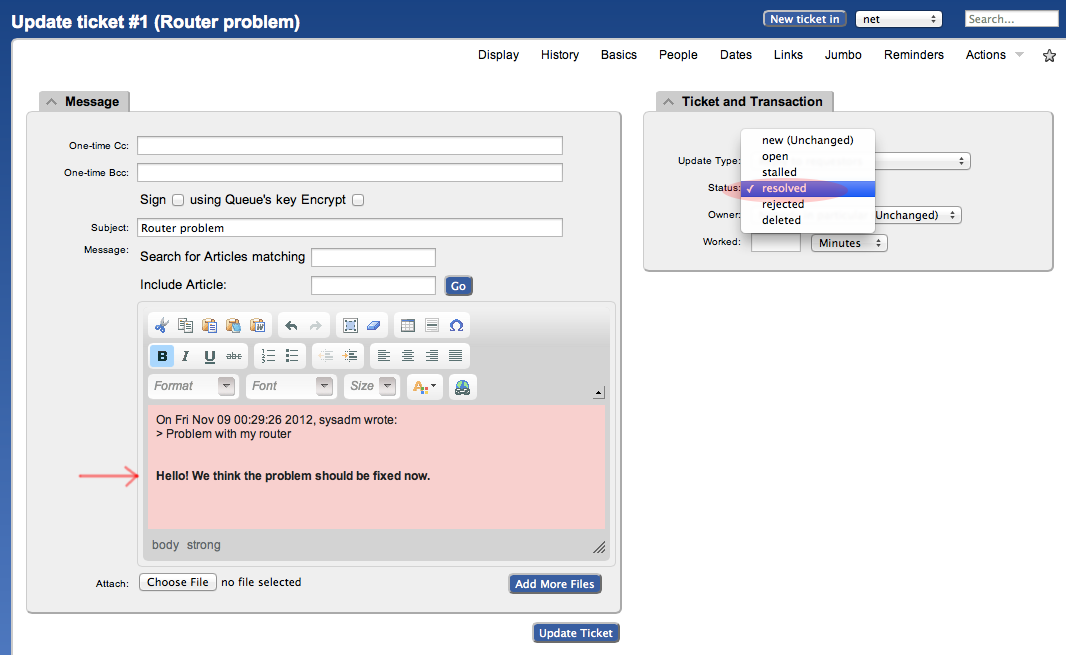The width and height of the screenshot is (1066, 655).
Task: Select the 'stalled' status option
Action: (779, 172)
